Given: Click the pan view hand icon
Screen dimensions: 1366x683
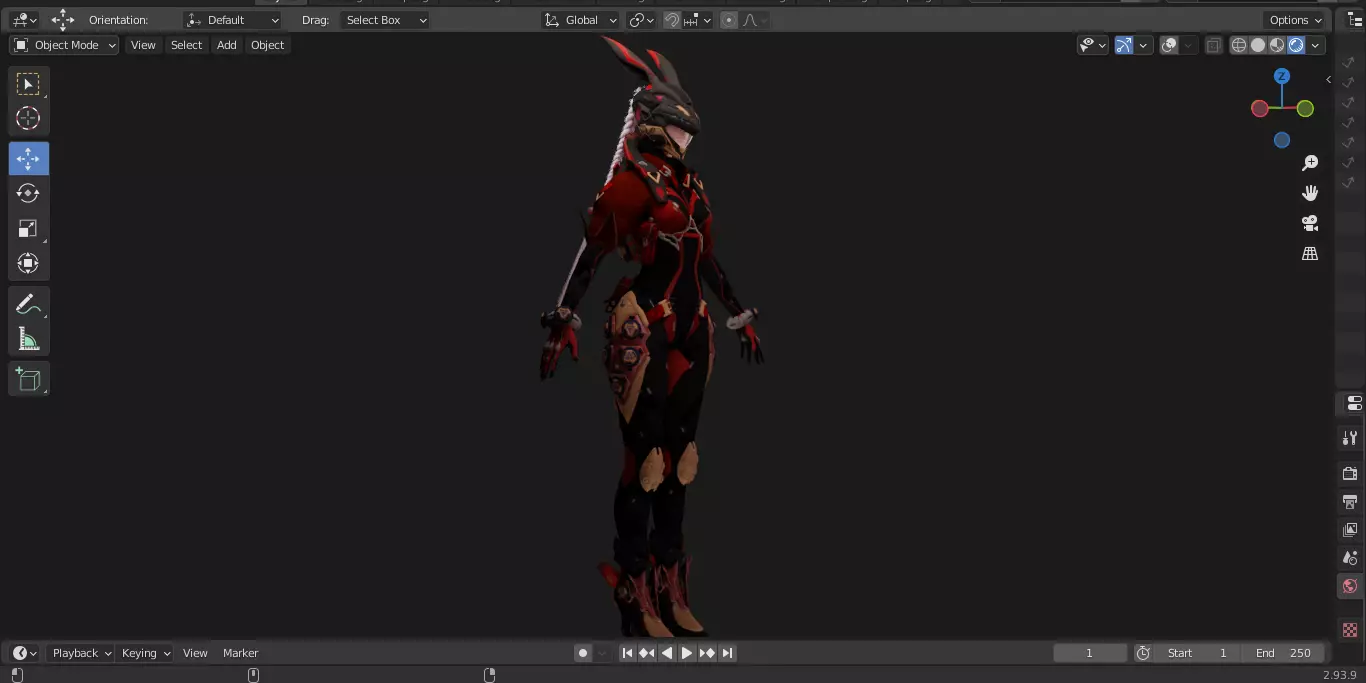Looking at the screenshot, I should pyautogui.click(x=1310, y=193).
